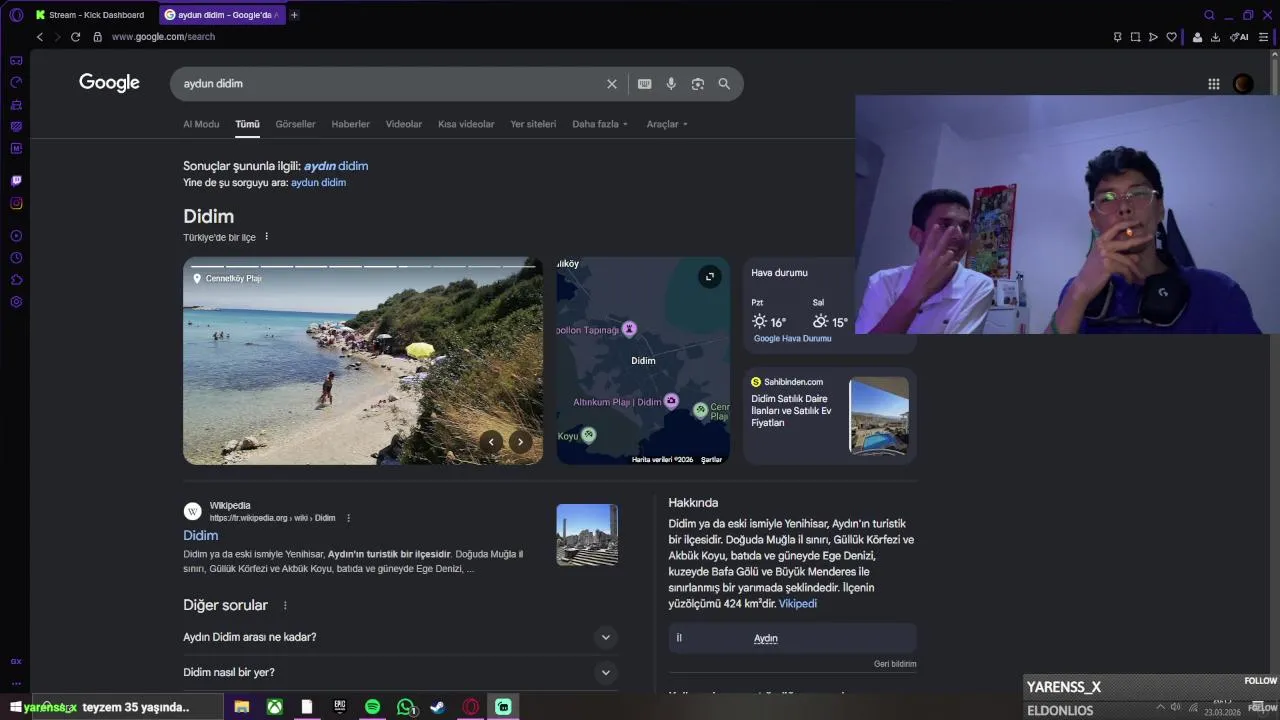Open the Player icon in sidebar
Screen dimensions: 1280x720
coord(16,236)
